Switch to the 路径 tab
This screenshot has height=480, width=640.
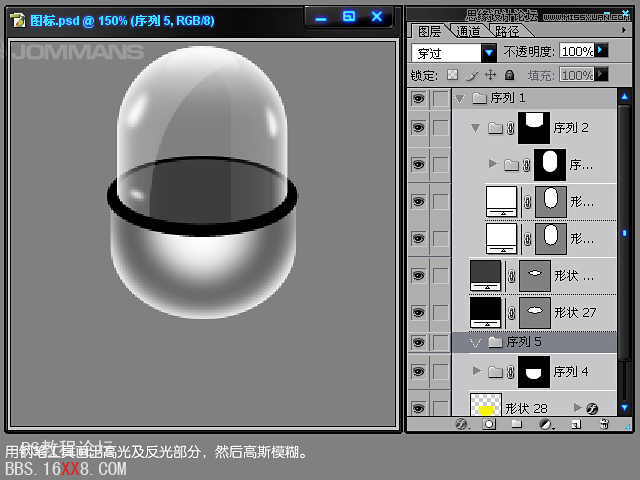click(x=507, y=31)
